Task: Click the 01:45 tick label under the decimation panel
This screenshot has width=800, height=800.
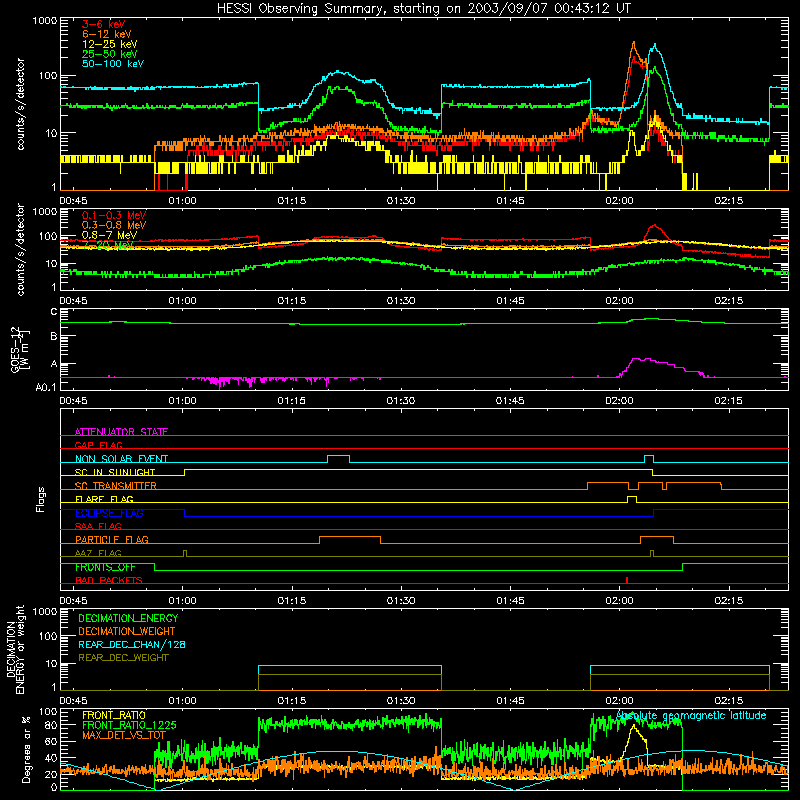Action: (x=510, y=701)
